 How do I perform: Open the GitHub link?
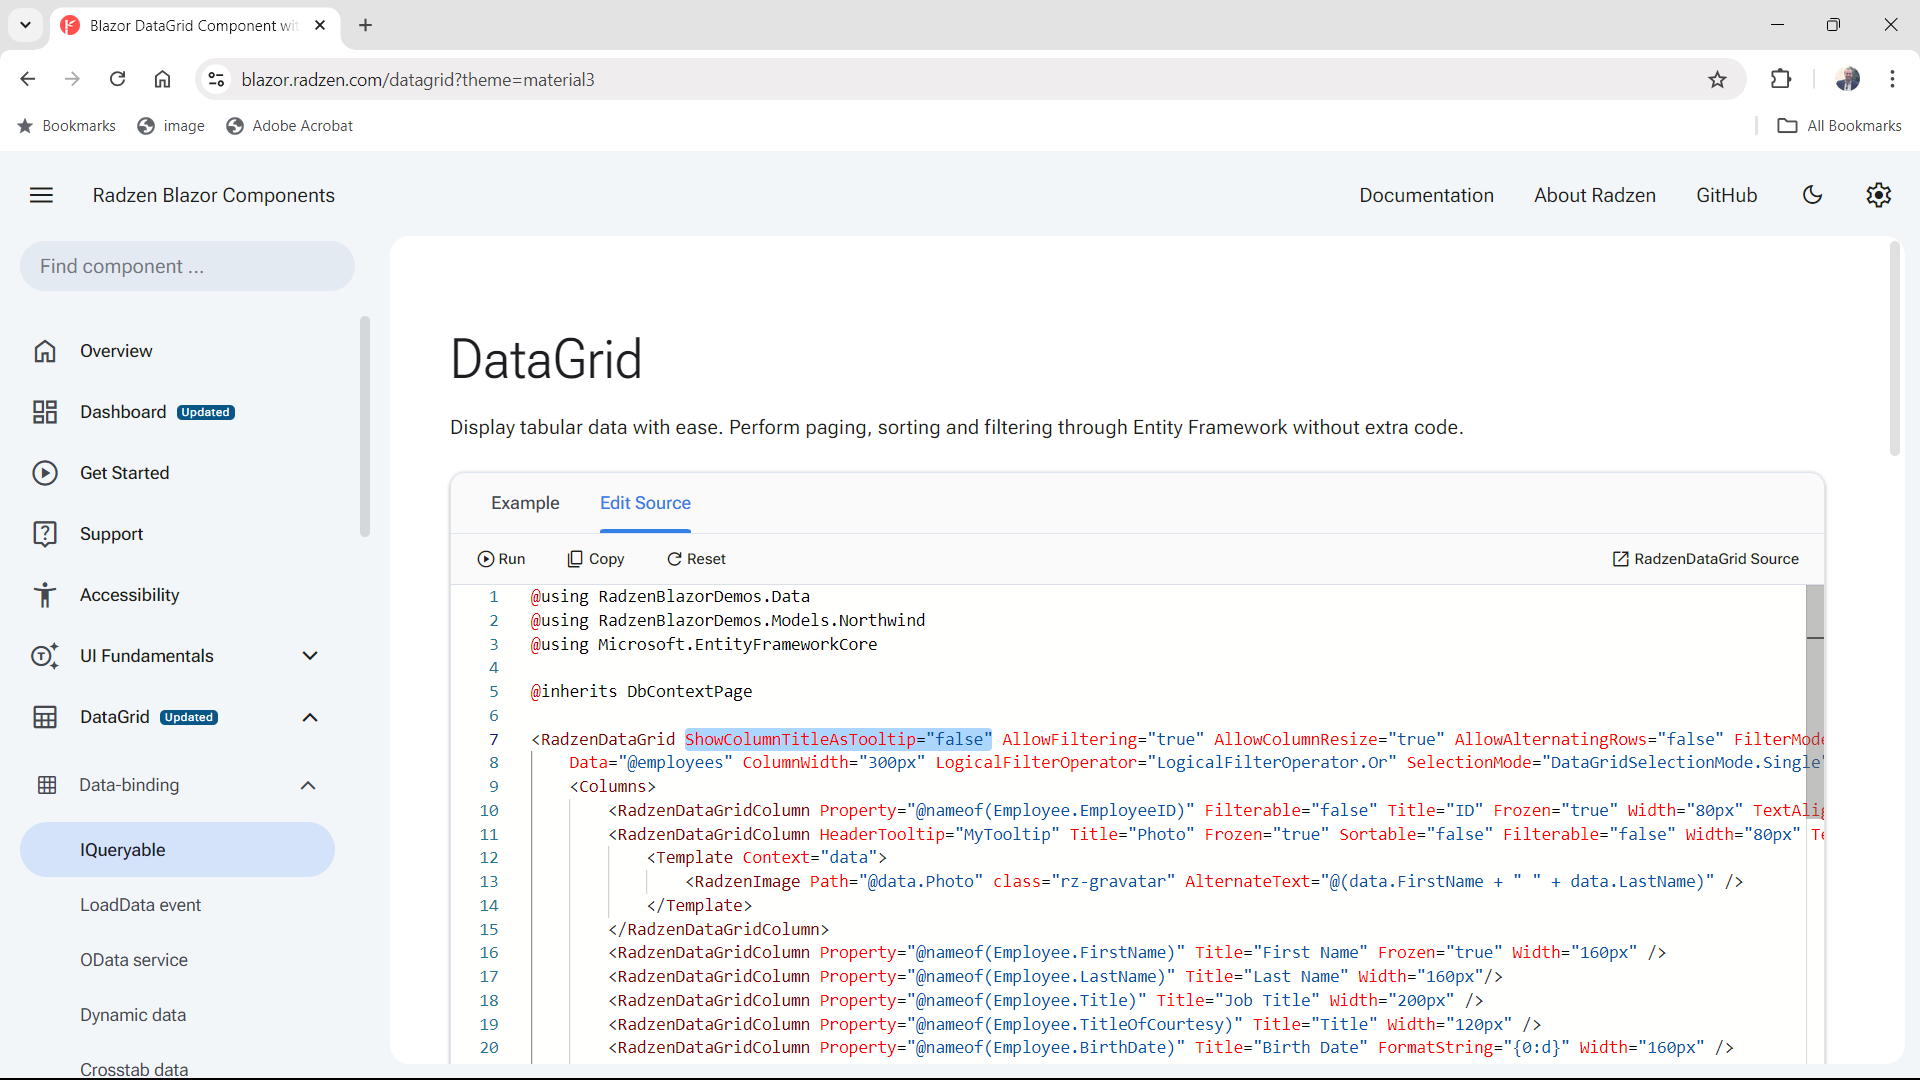coord(1726,195)
